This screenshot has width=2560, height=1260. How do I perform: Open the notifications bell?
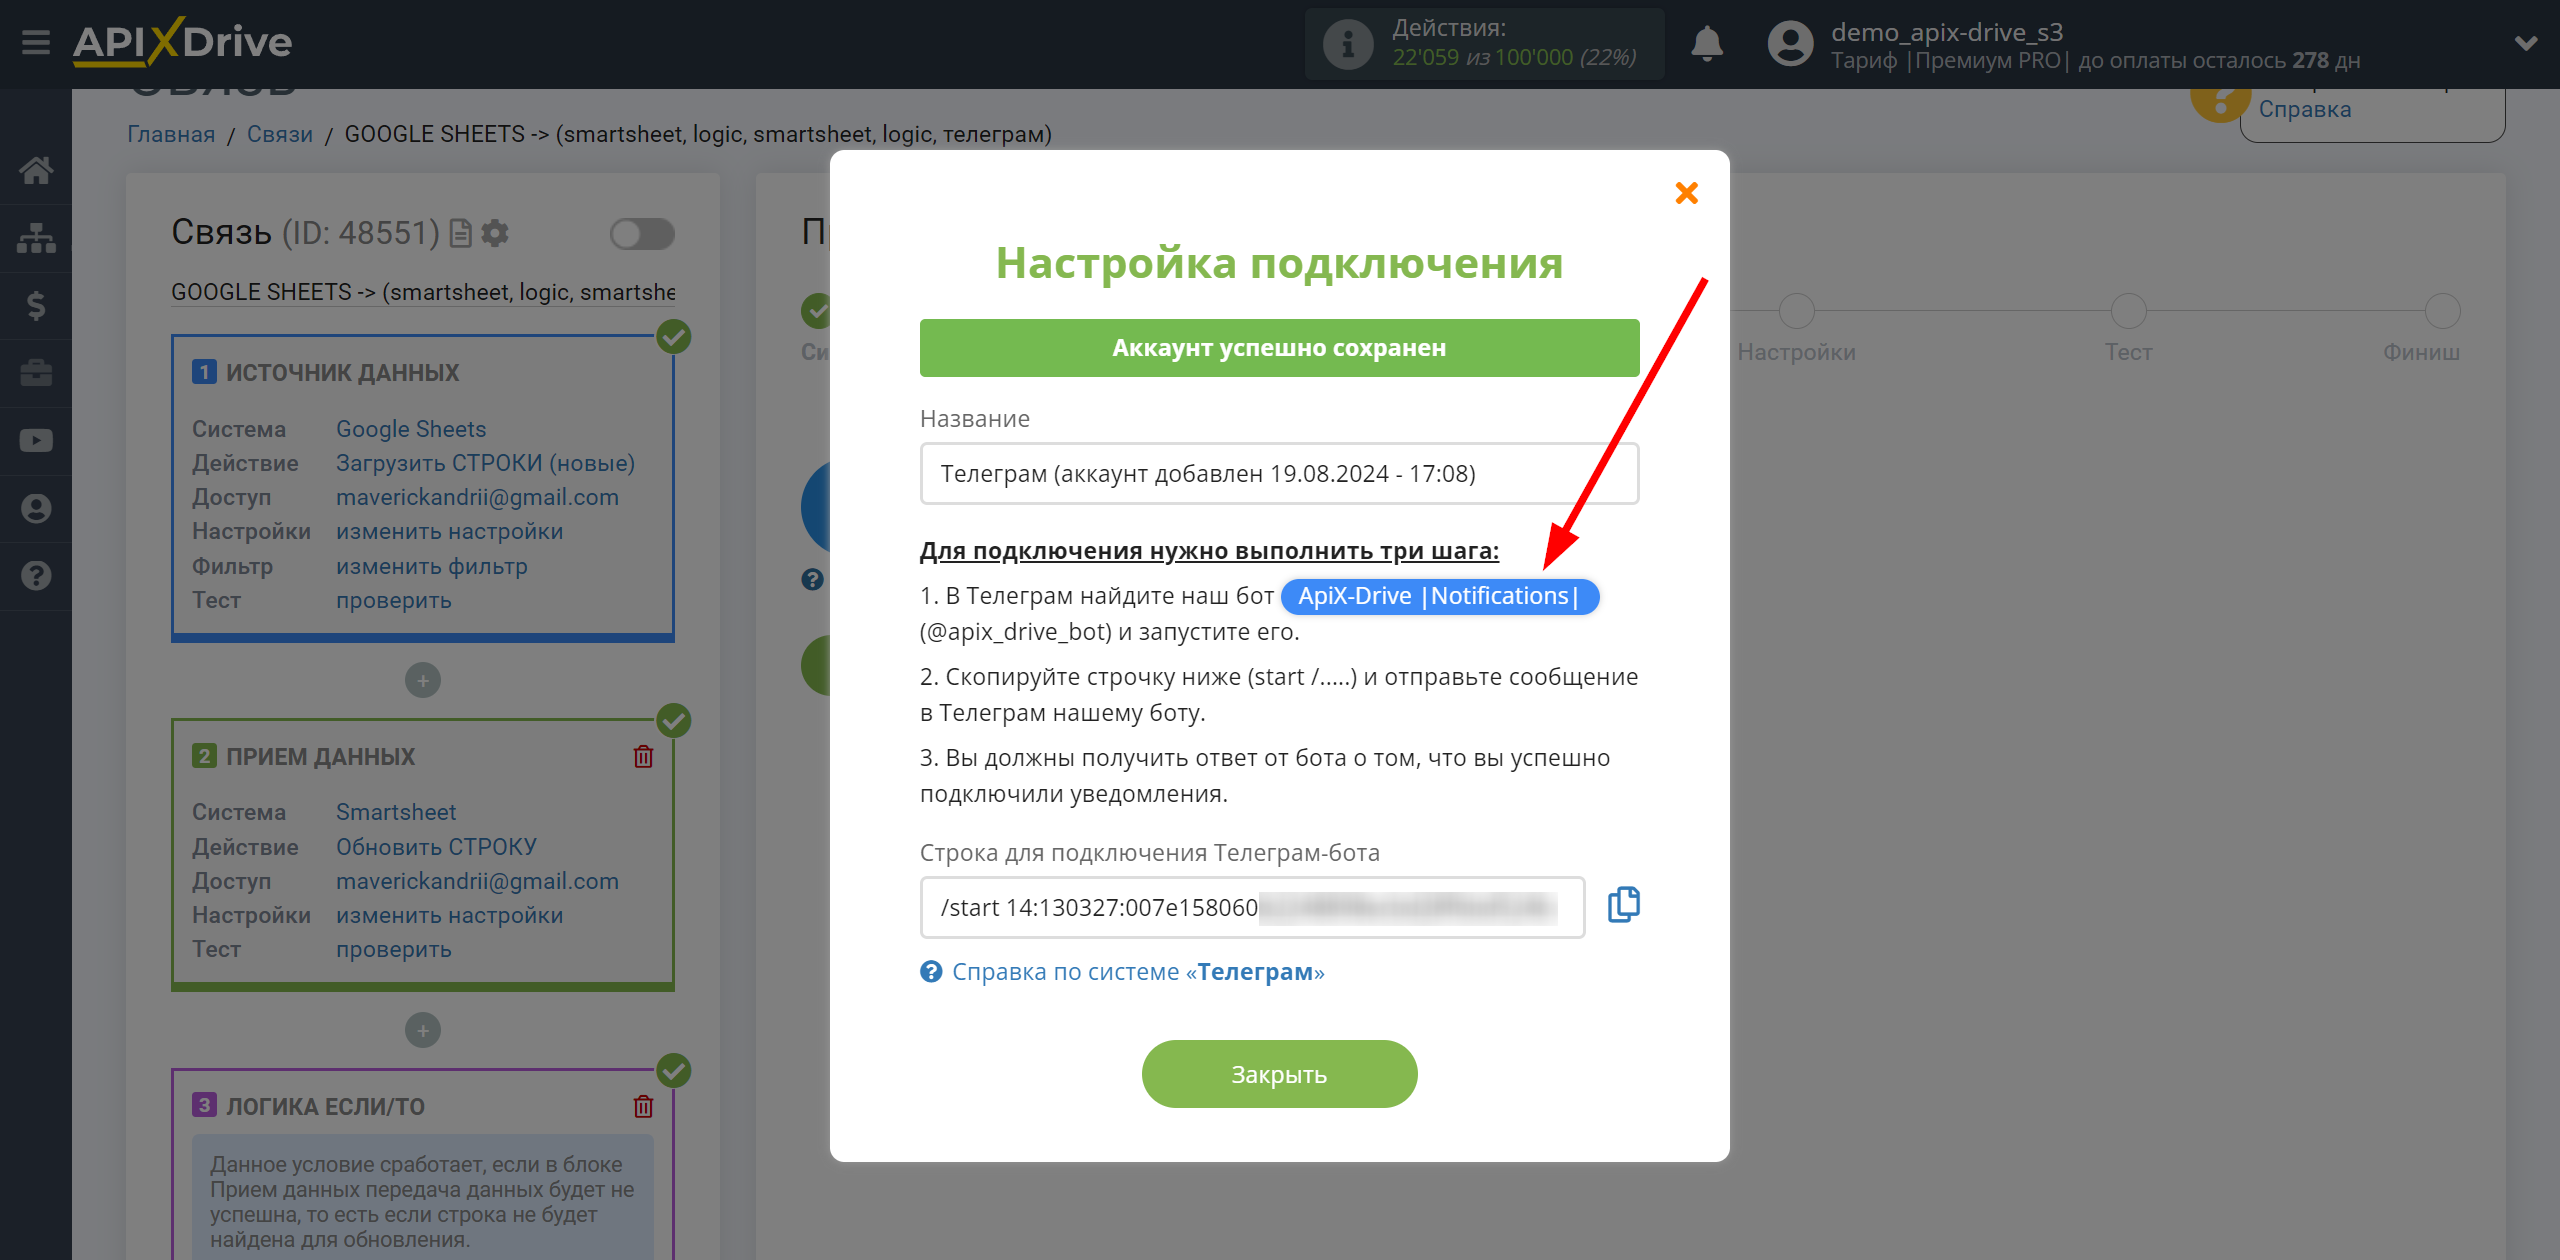[x=1707, y=44]
